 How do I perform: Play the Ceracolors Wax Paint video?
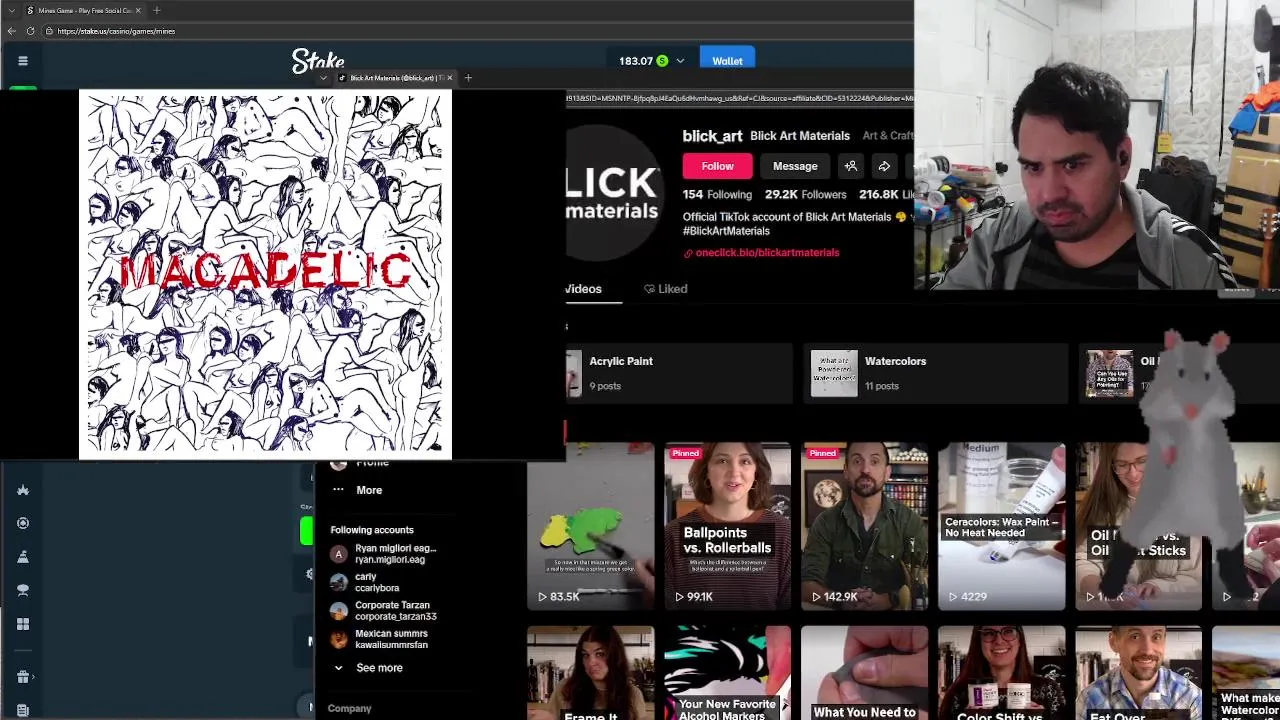point(1002,527)
